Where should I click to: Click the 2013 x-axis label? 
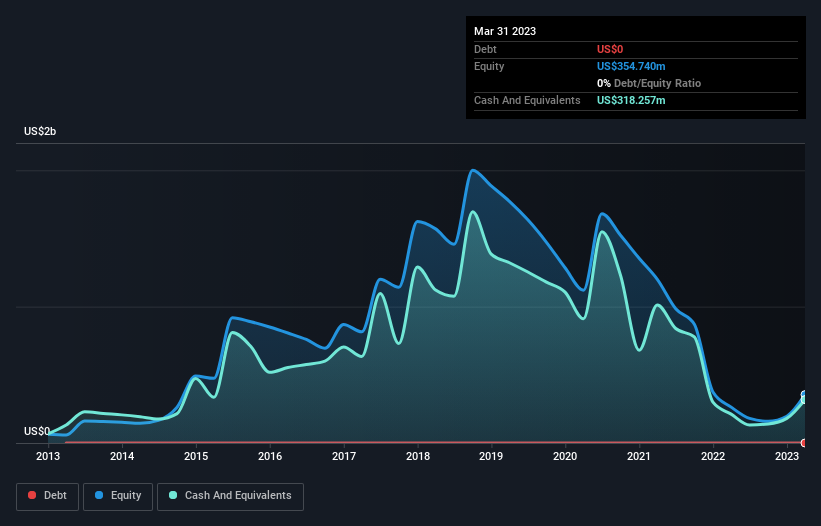coord(48,456)
